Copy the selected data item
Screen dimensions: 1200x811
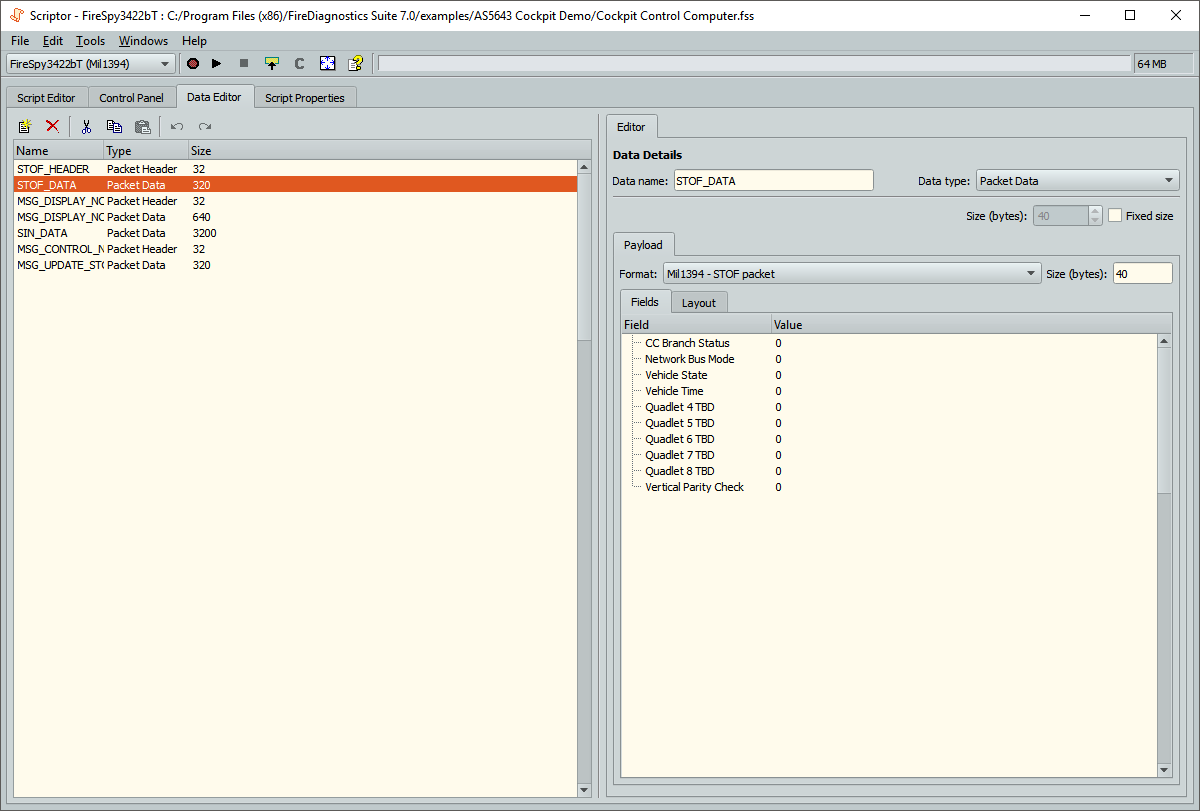tap(114, 126)
